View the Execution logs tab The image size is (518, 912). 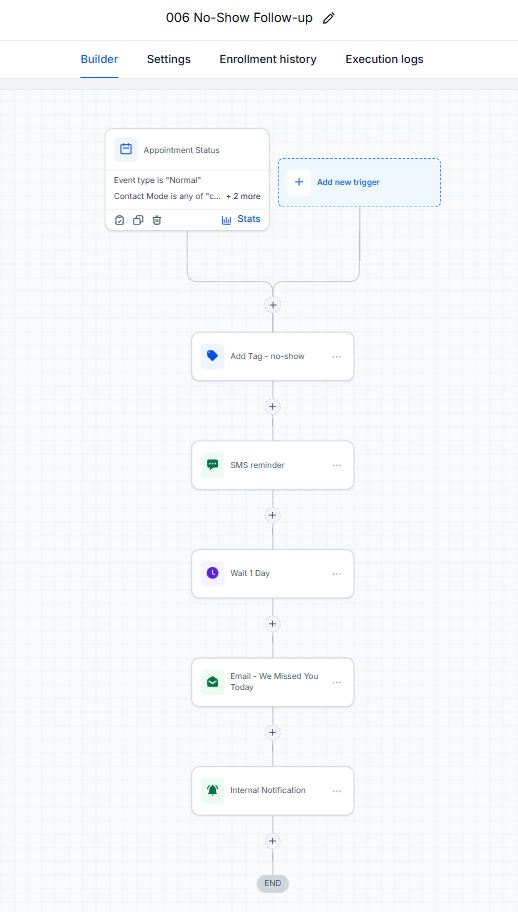(384, 59)
